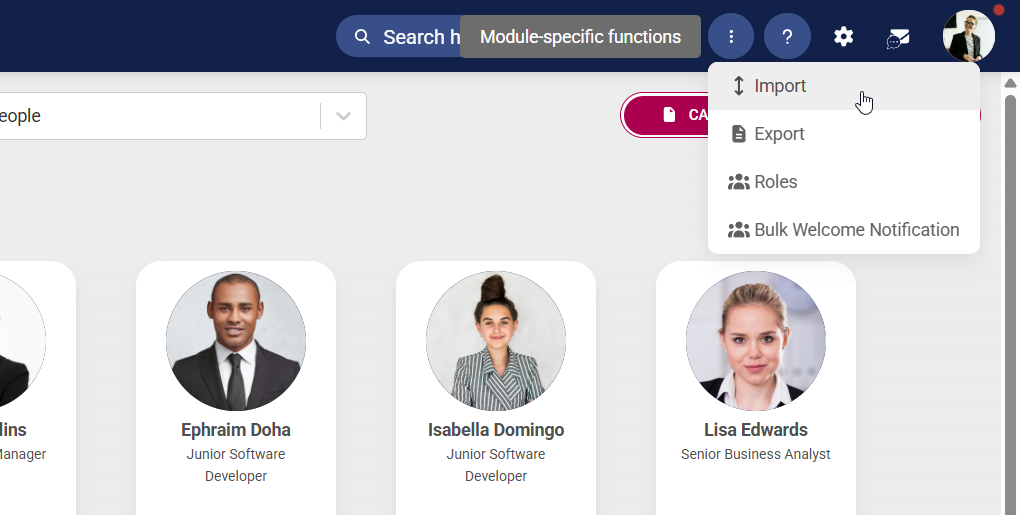The height and width of the screenshot is (515, 1020).
Task: Open Ephraim Doha's profile photo
Action: pos(236,341)
